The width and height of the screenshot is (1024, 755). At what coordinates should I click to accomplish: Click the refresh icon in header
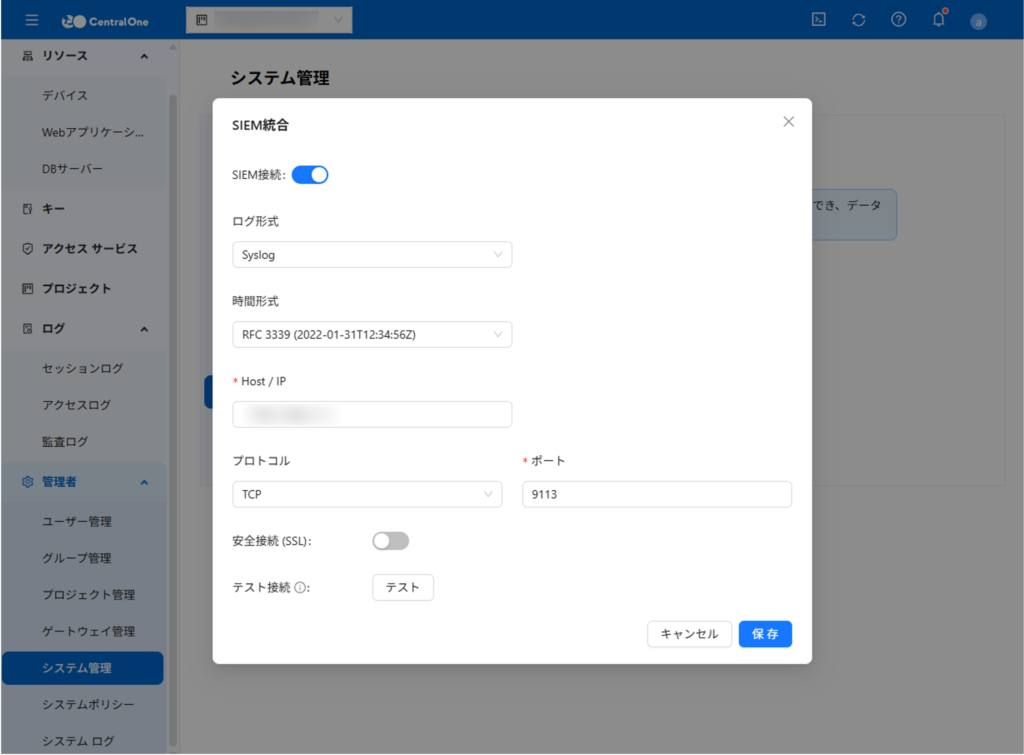[x=858, y=20]
